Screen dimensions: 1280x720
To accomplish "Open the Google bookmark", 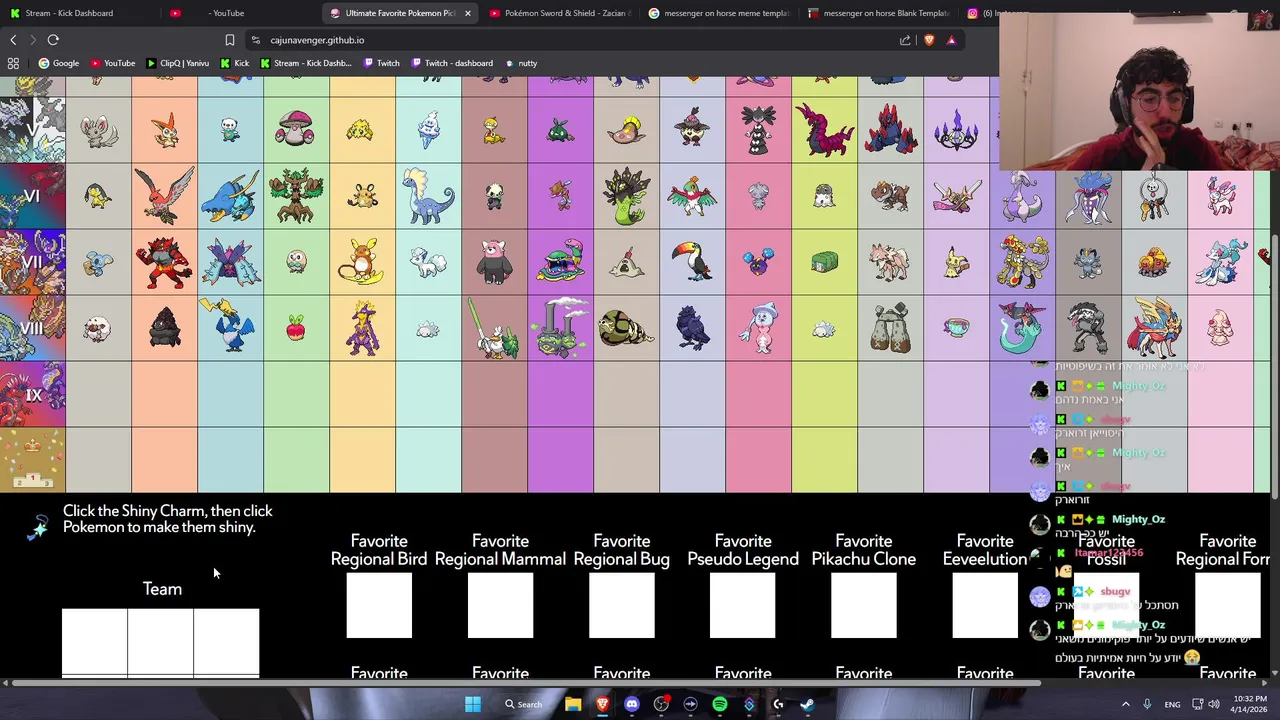I will click(x=59, y=63).
